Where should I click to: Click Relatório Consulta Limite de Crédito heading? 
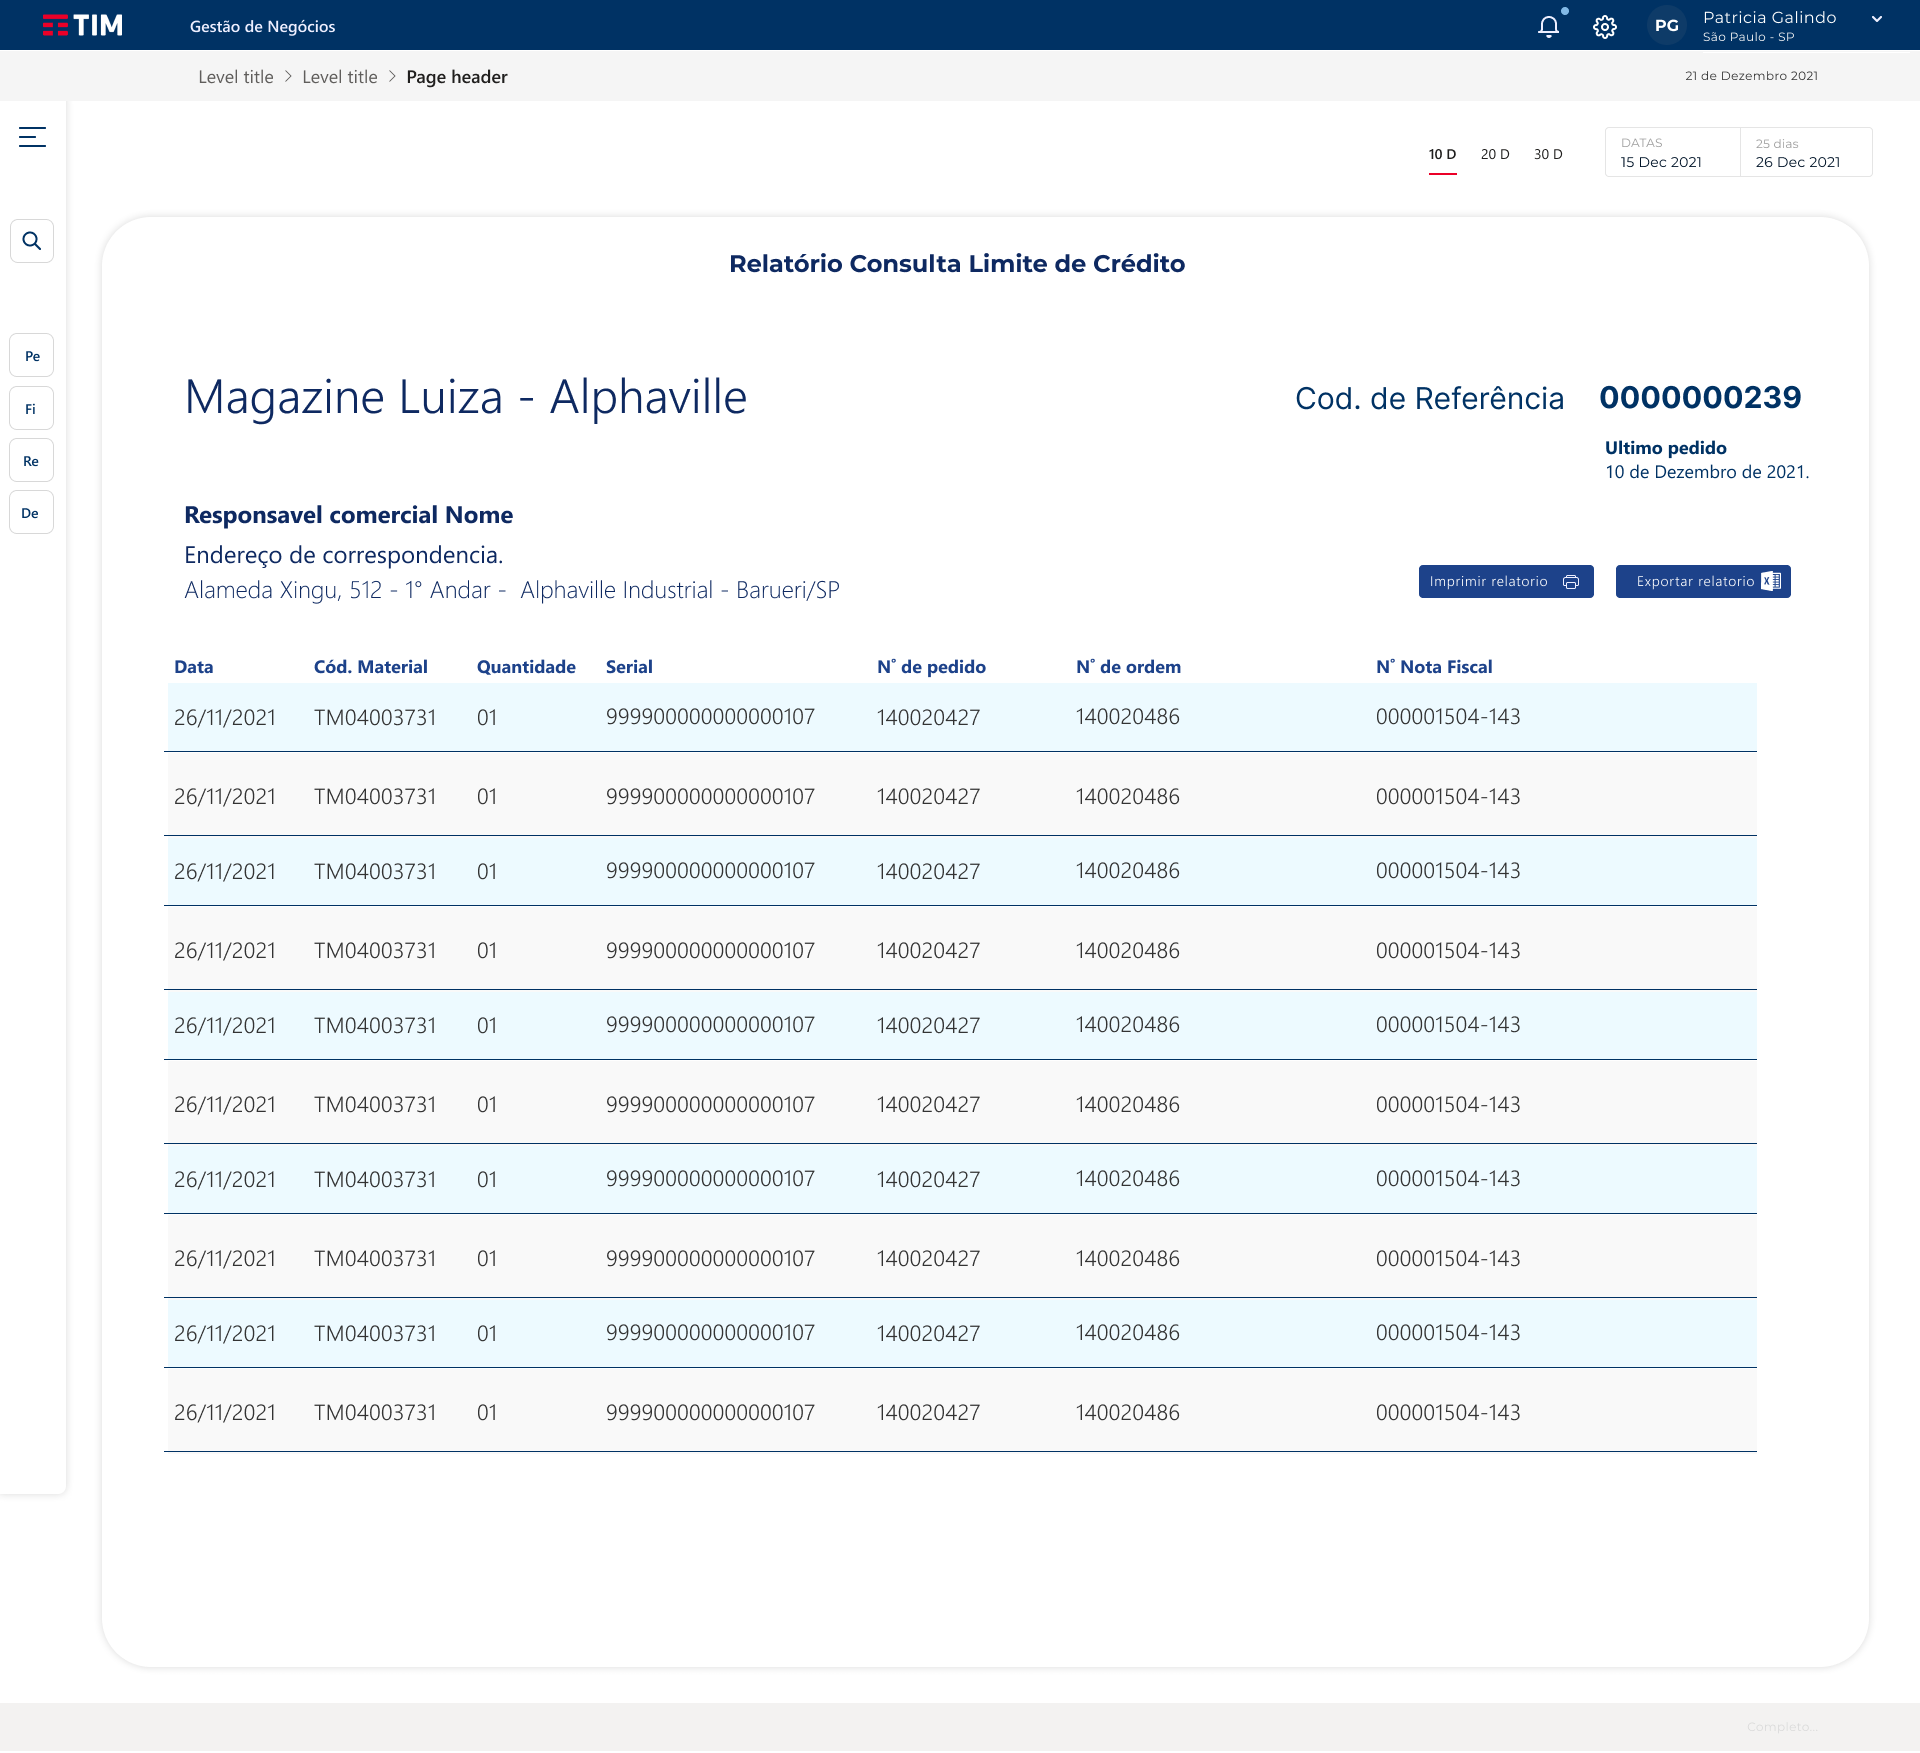tap(957, 264)
